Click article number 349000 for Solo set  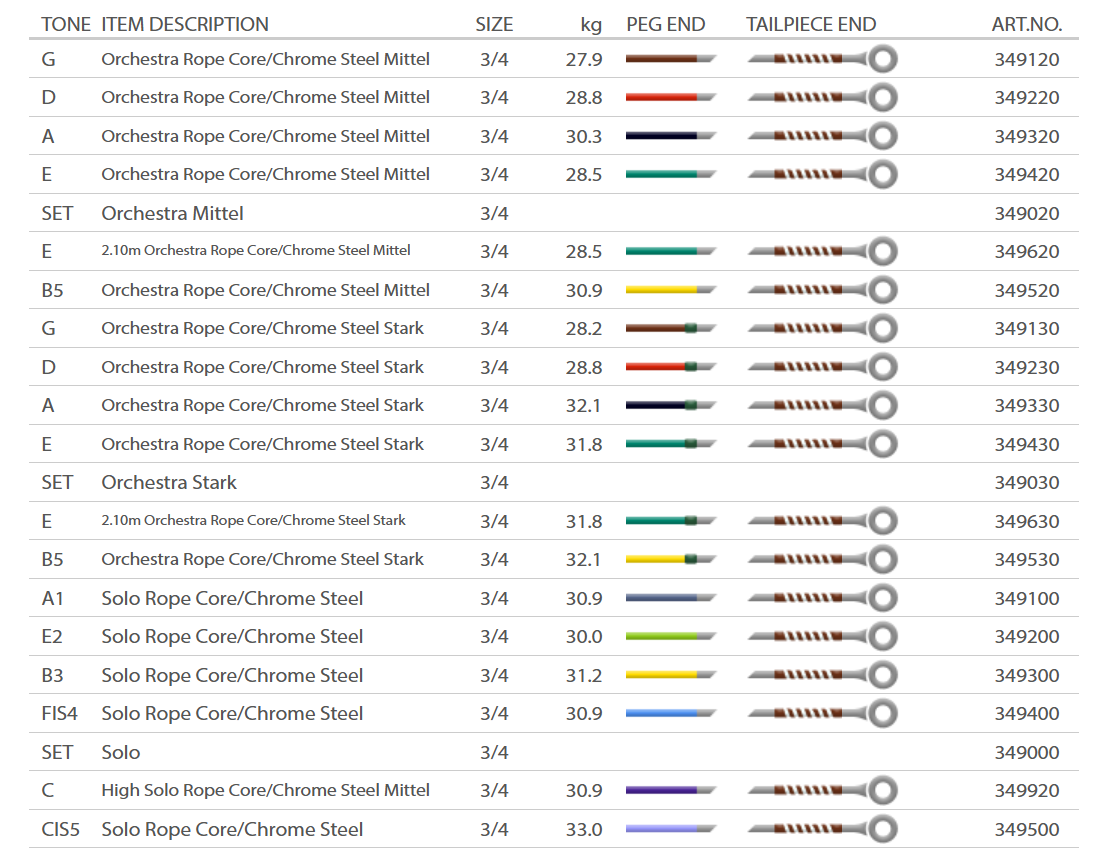tap(1027, 753)
